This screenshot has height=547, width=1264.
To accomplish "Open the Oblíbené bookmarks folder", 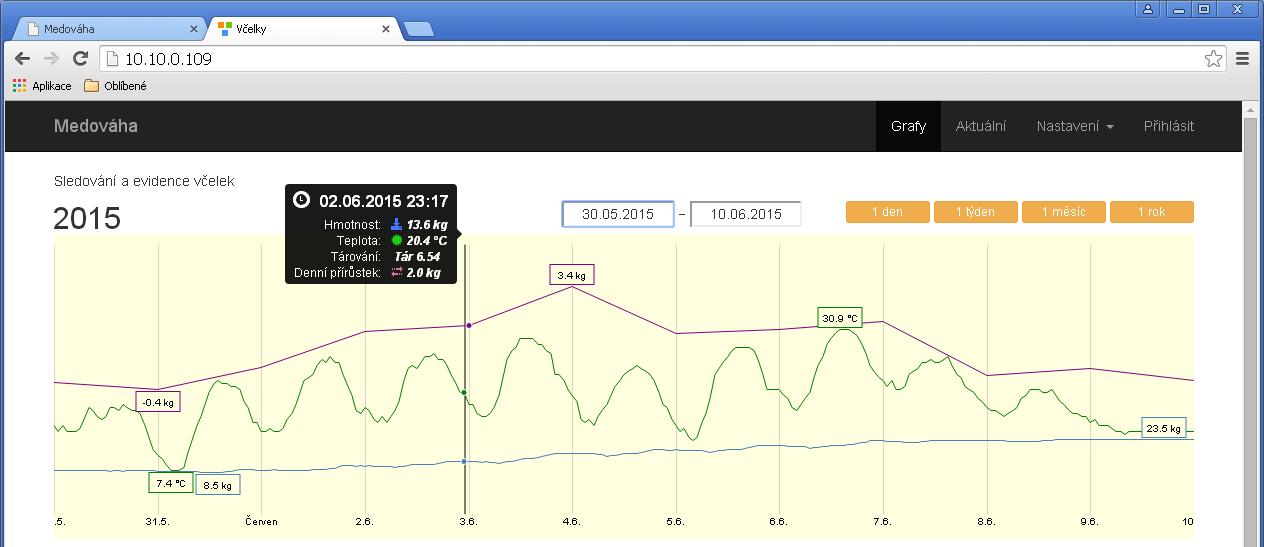I will coord(115,86).
